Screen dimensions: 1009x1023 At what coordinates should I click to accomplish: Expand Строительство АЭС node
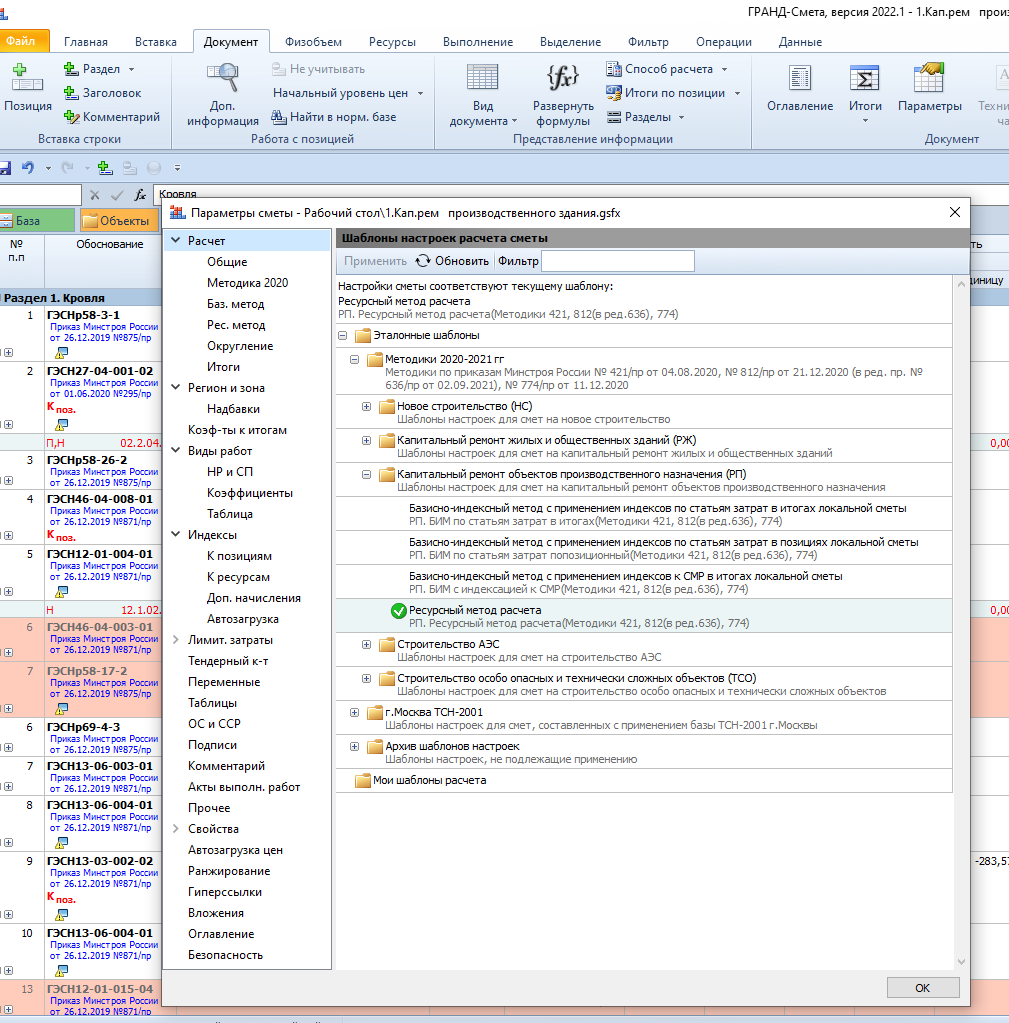367,645
